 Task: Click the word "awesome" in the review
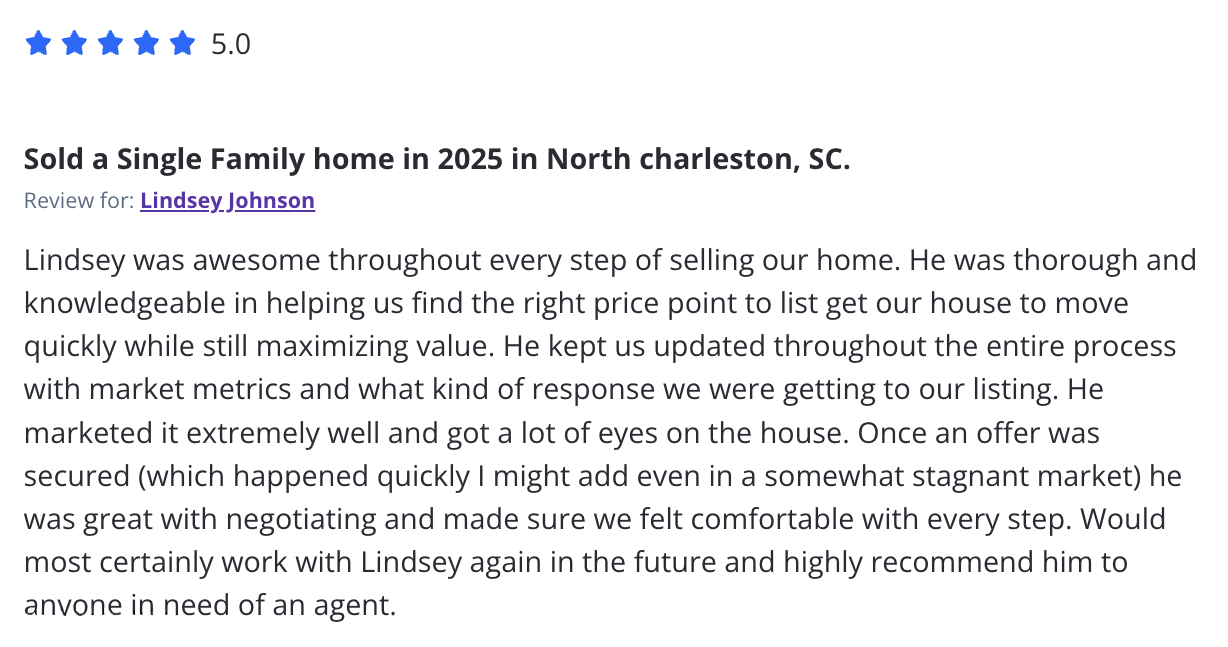[254, 261]
